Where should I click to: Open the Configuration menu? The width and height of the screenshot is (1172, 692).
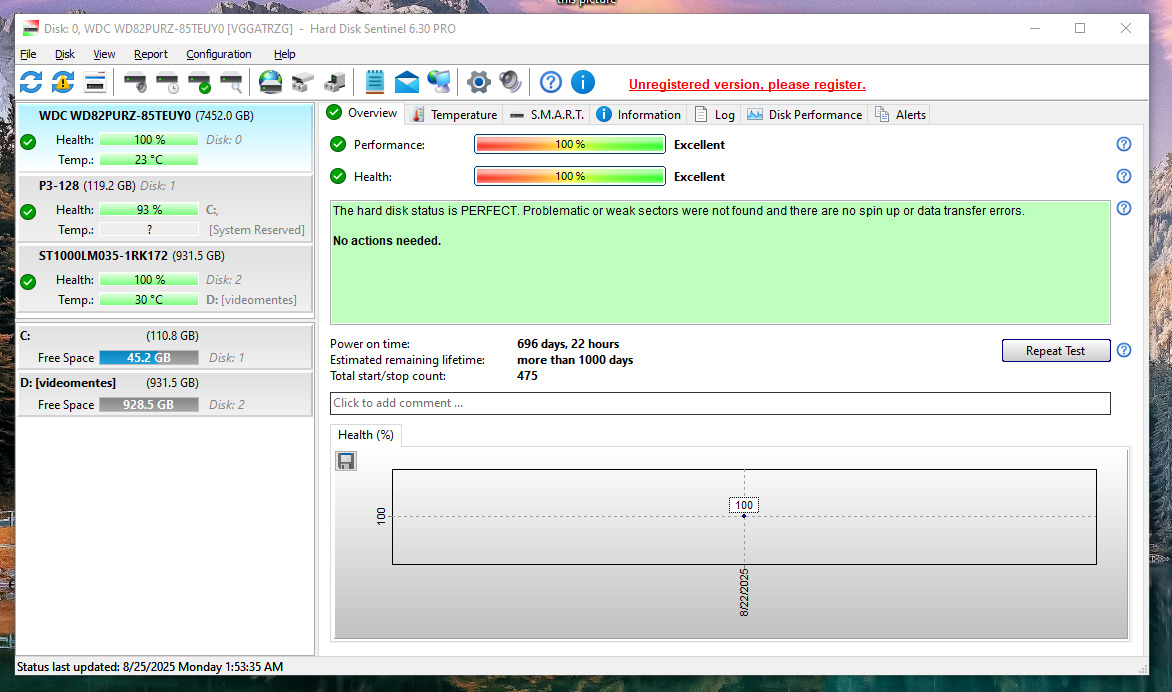tap(218, 54)
